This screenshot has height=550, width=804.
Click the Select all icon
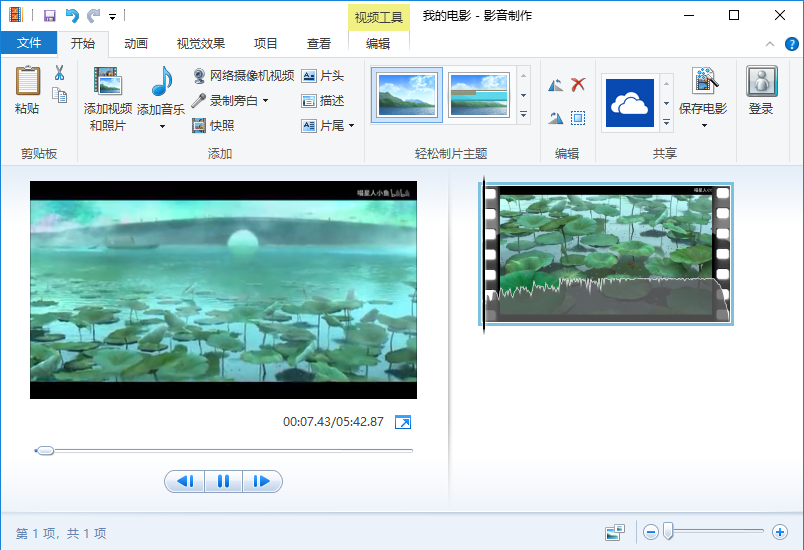pos(578,118)
